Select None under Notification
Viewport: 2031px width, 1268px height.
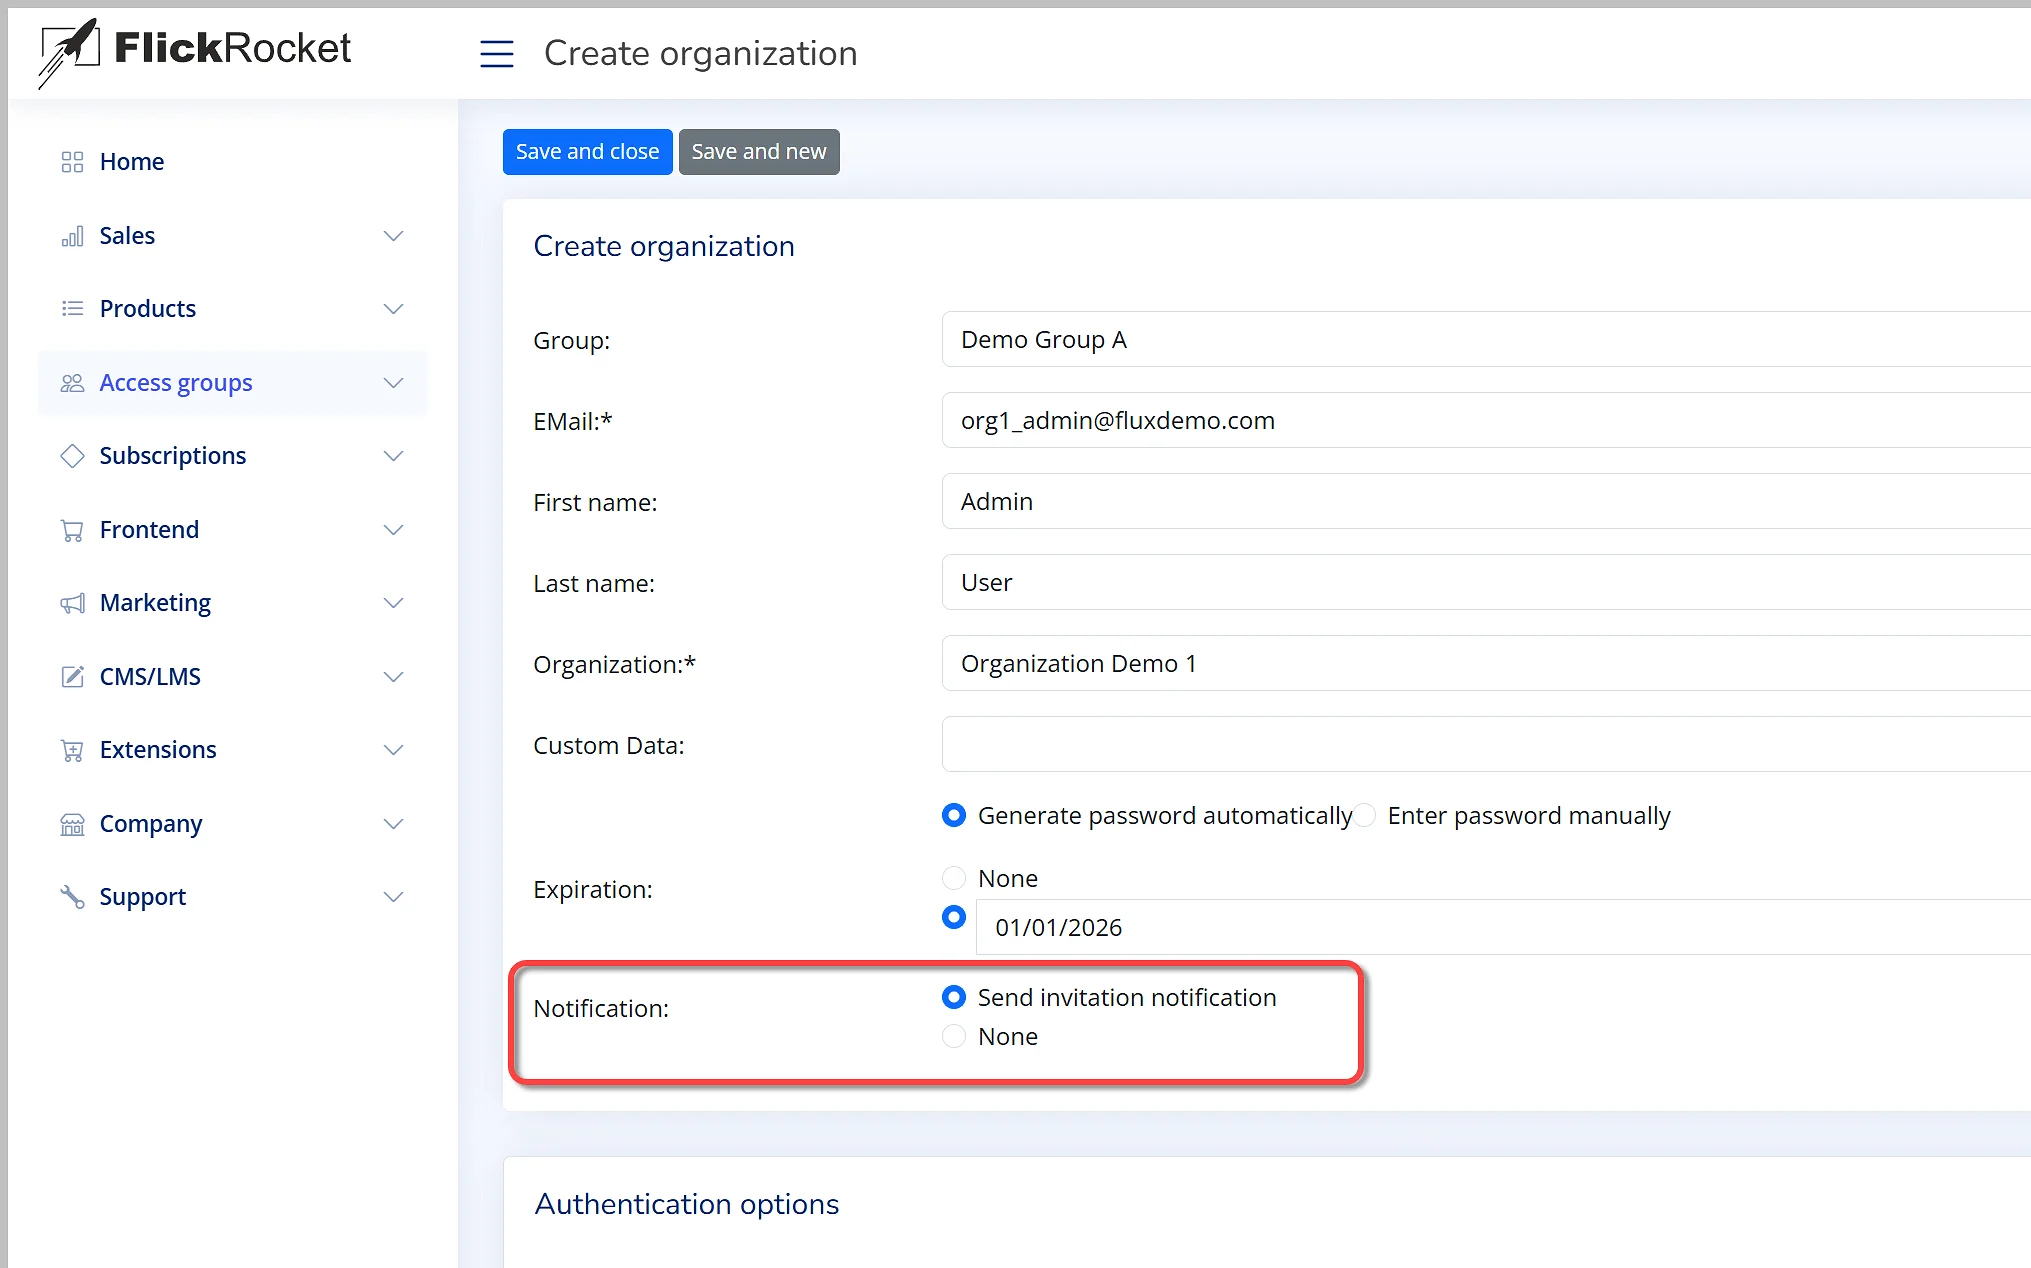click(x=954, y=1036)
